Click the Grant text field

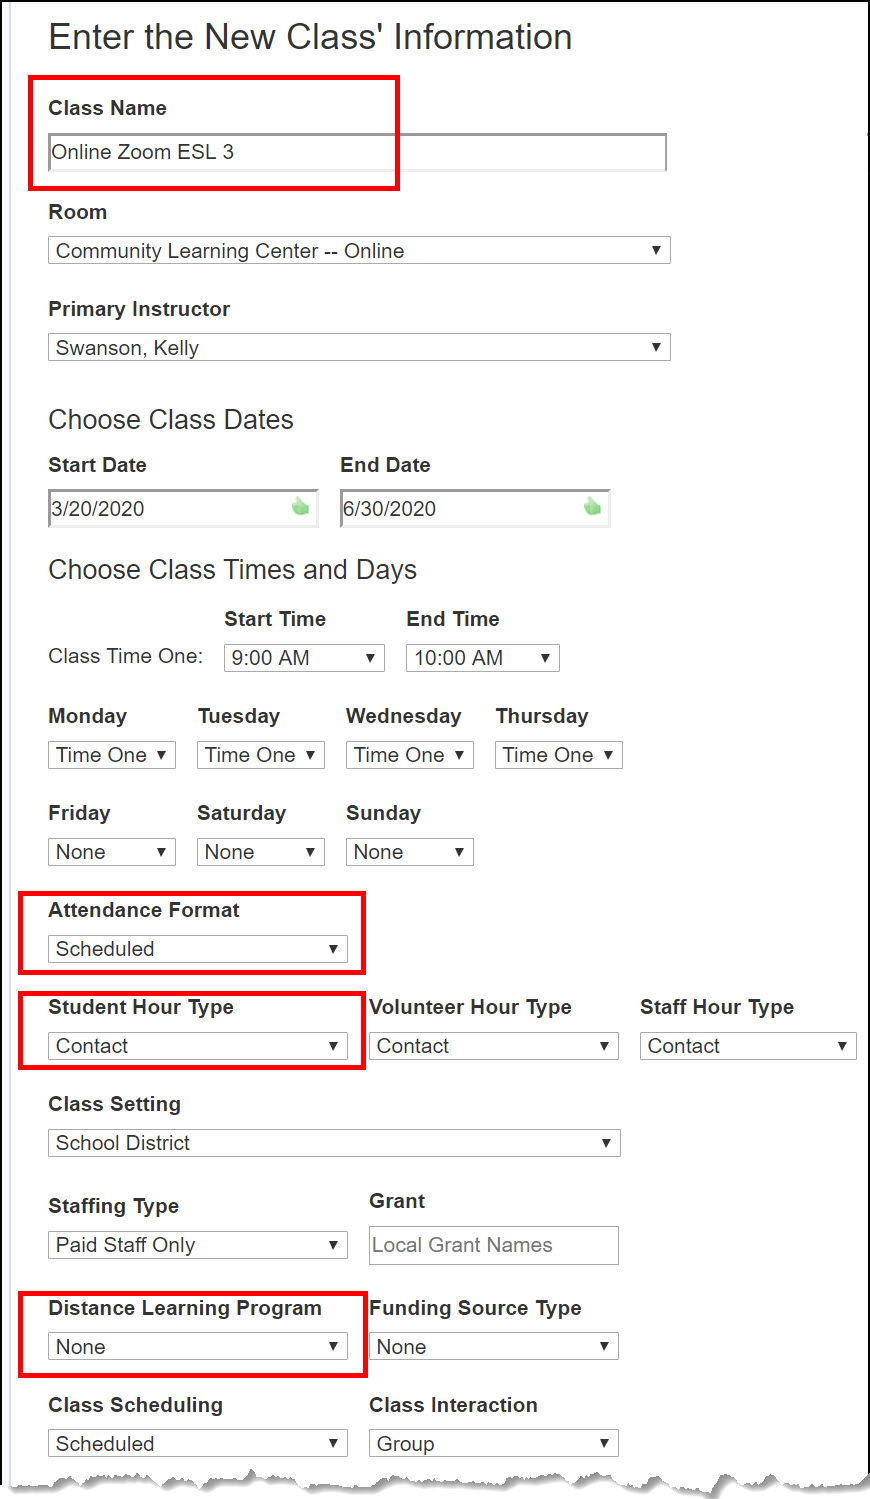click(x=493, y=1245)
